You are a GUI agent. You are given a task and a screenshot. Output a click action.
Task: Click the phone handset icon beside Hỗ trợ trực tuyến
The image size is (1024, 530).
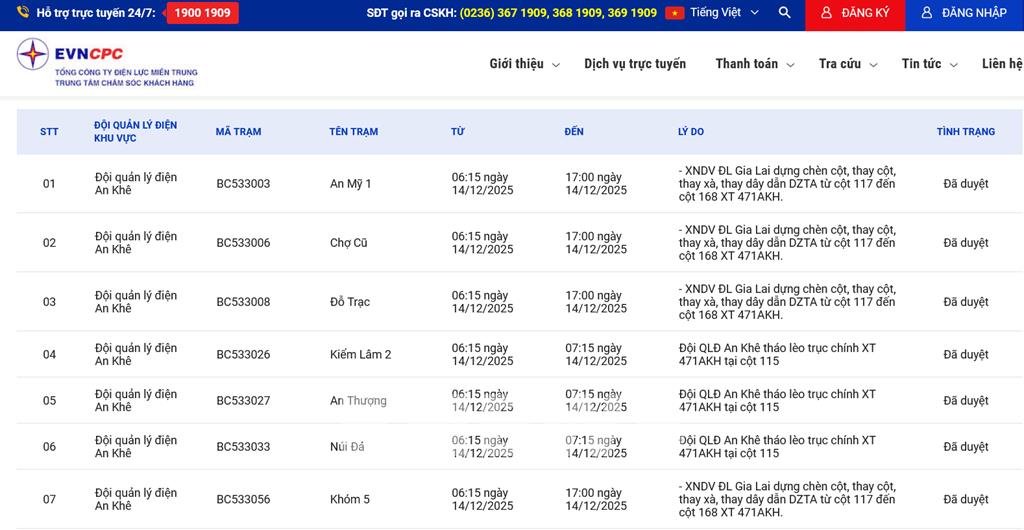[23, 13]
